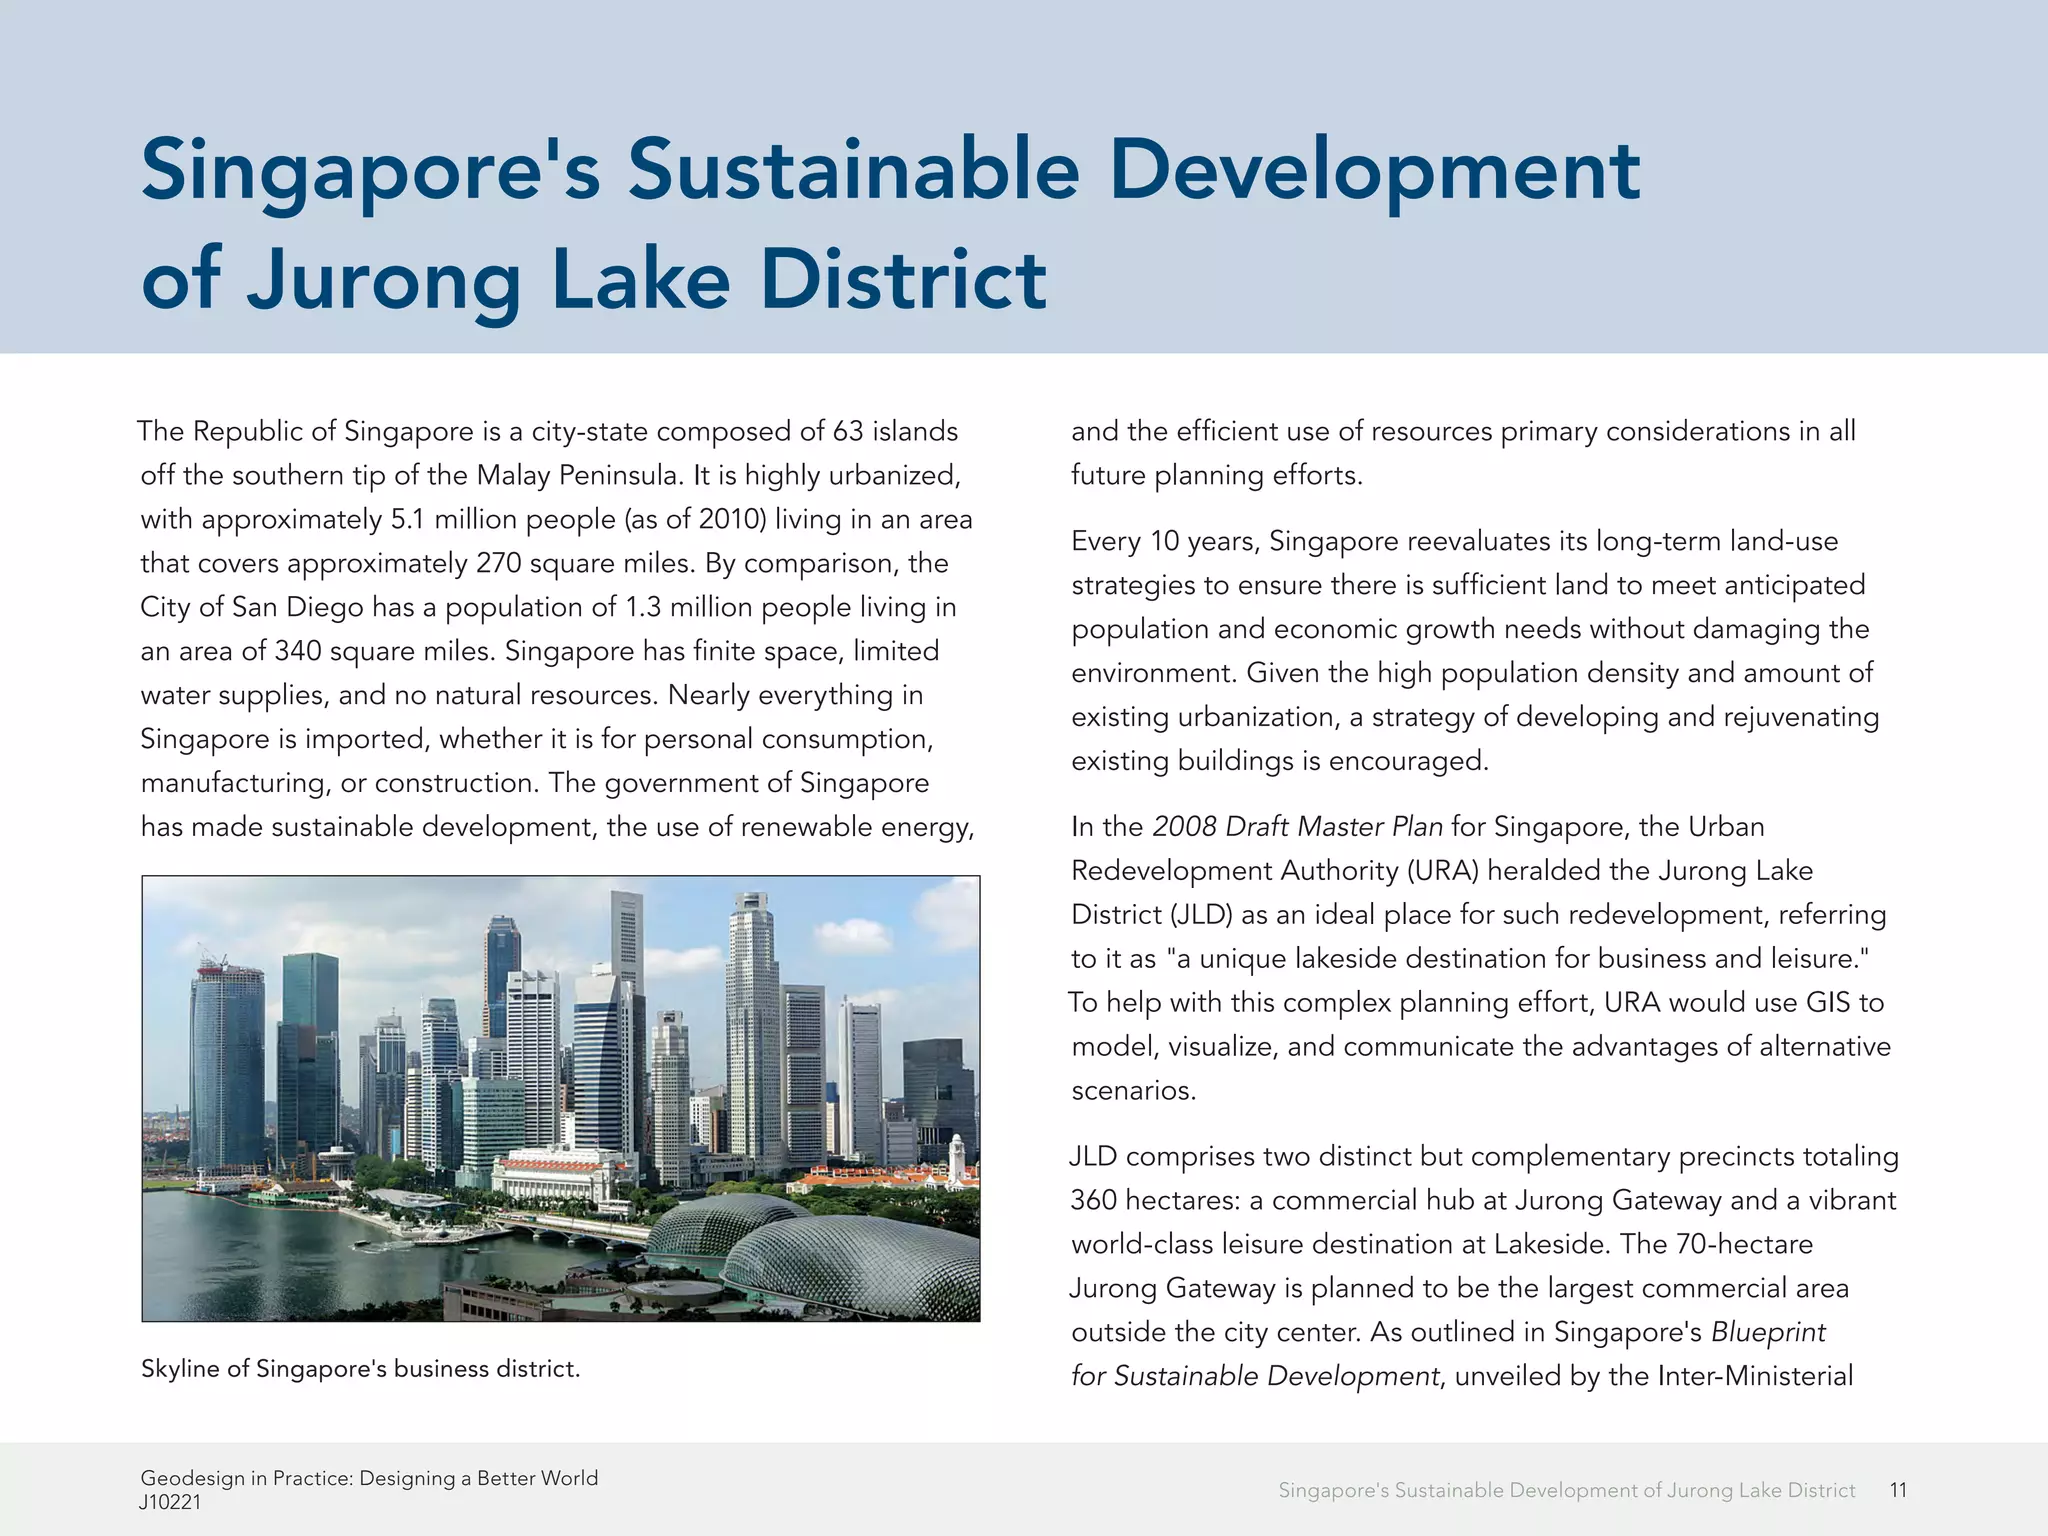Click the italic text 'for Sustainable Development'
Image resolution: width=2048 pixels, height=1536 pixels.
coord(1255,1376)
